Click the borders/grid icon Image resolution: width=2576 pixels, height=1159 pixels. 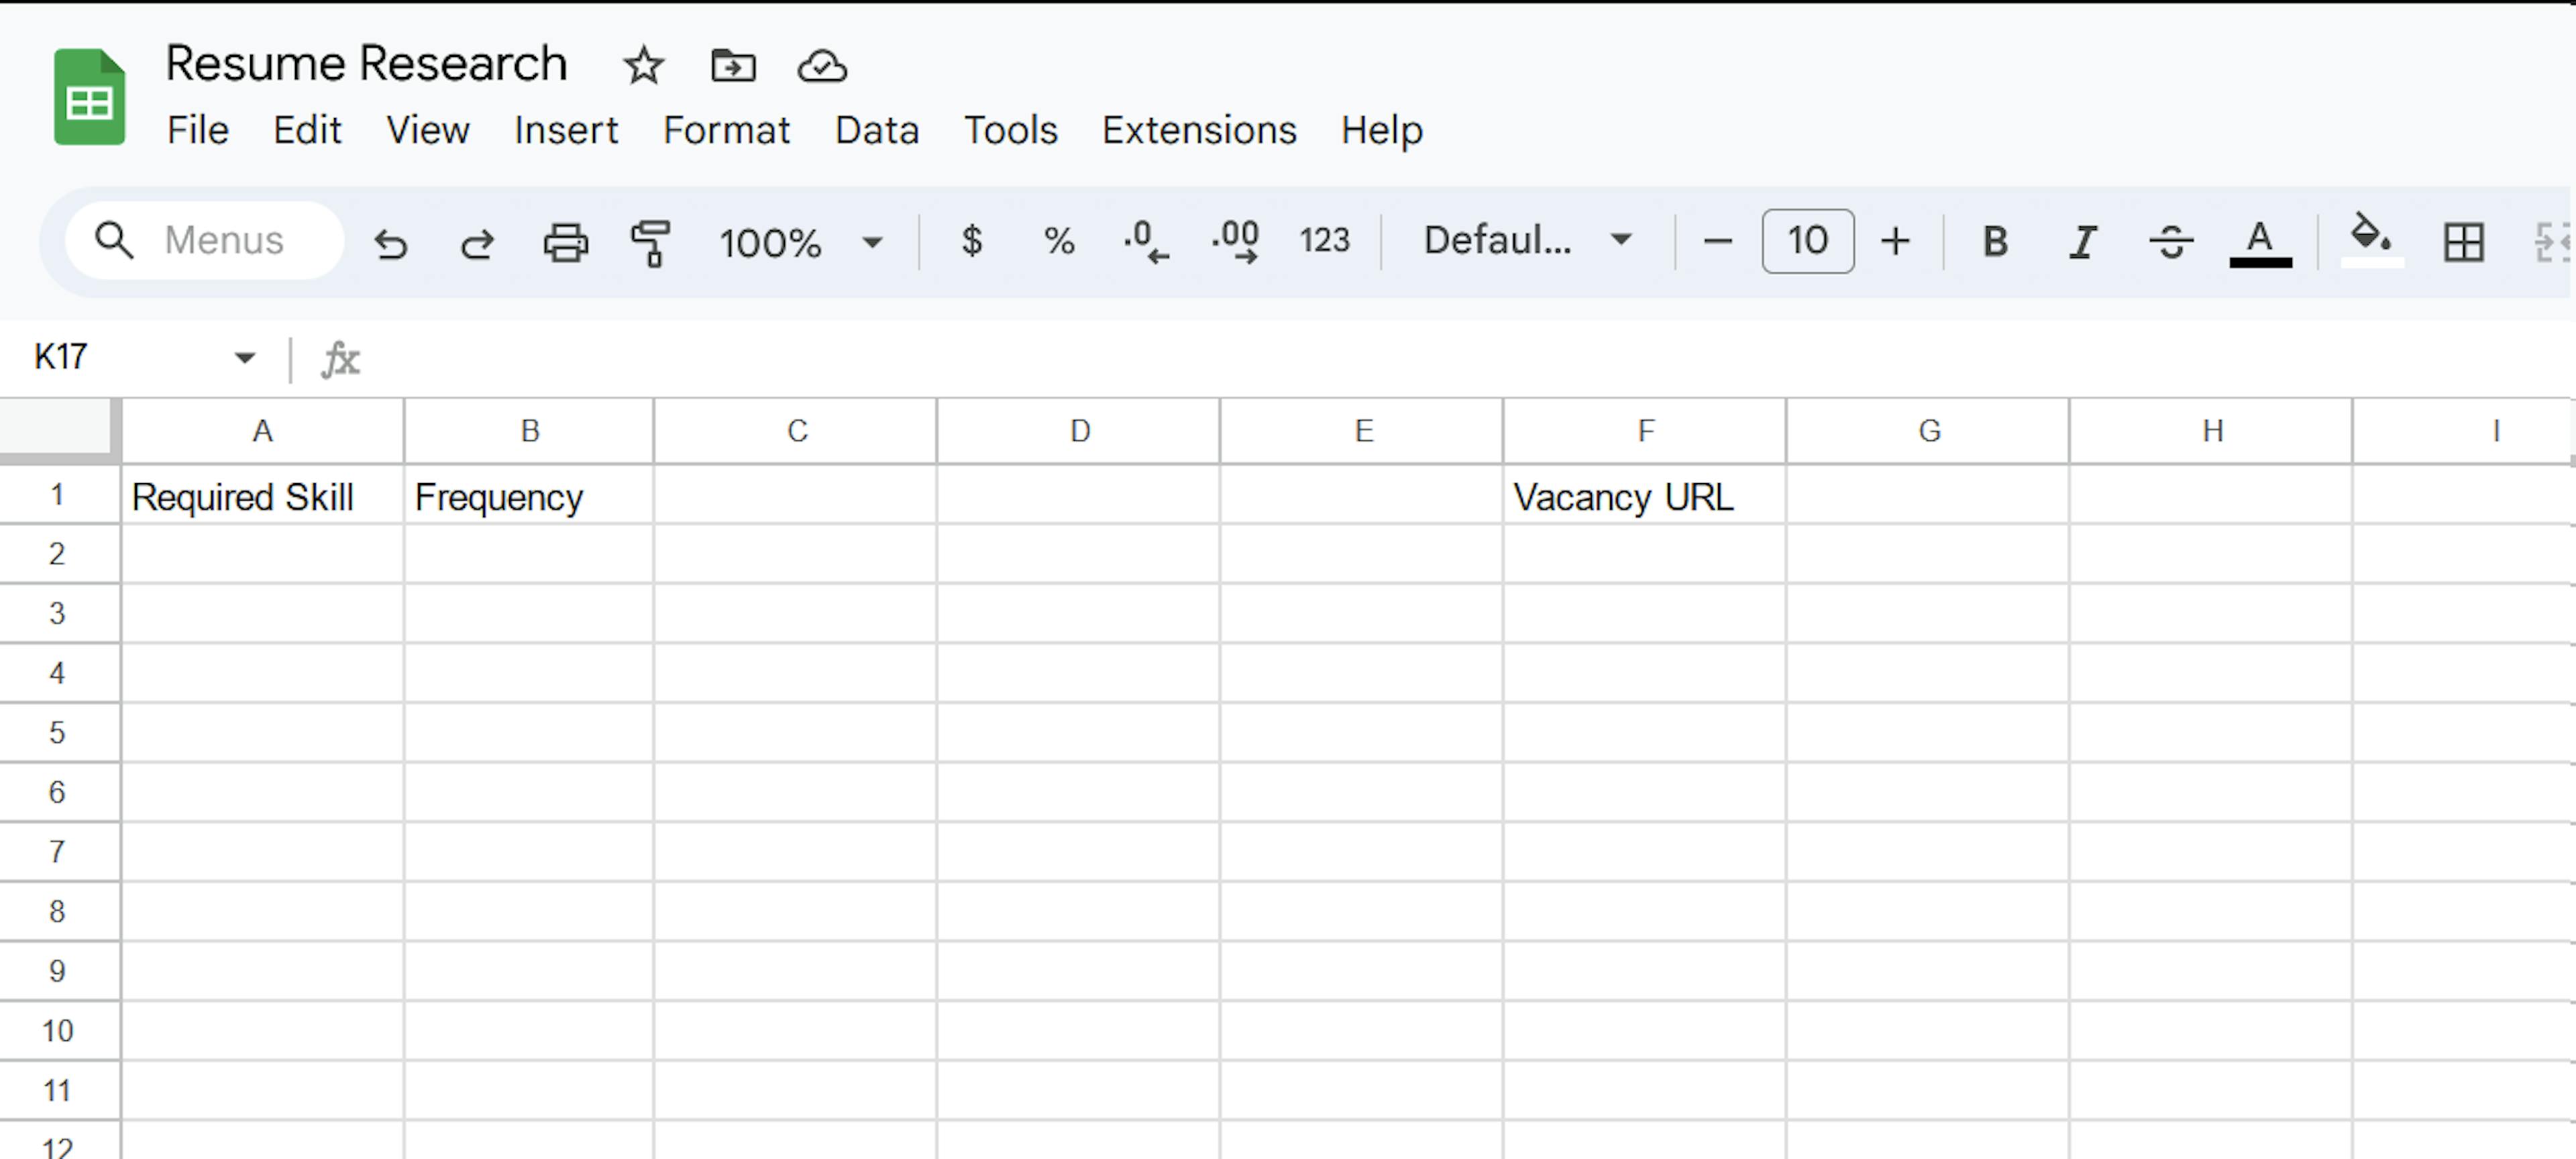2463,240
